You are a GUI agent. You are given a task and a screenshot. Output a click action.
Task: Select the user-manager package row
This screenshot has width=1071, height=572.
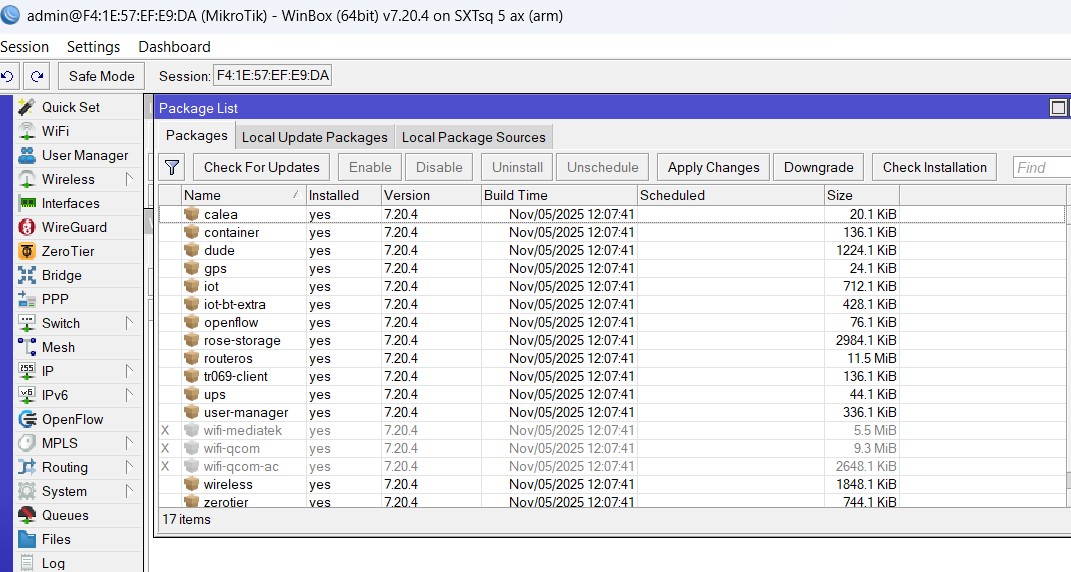[612, 412]
